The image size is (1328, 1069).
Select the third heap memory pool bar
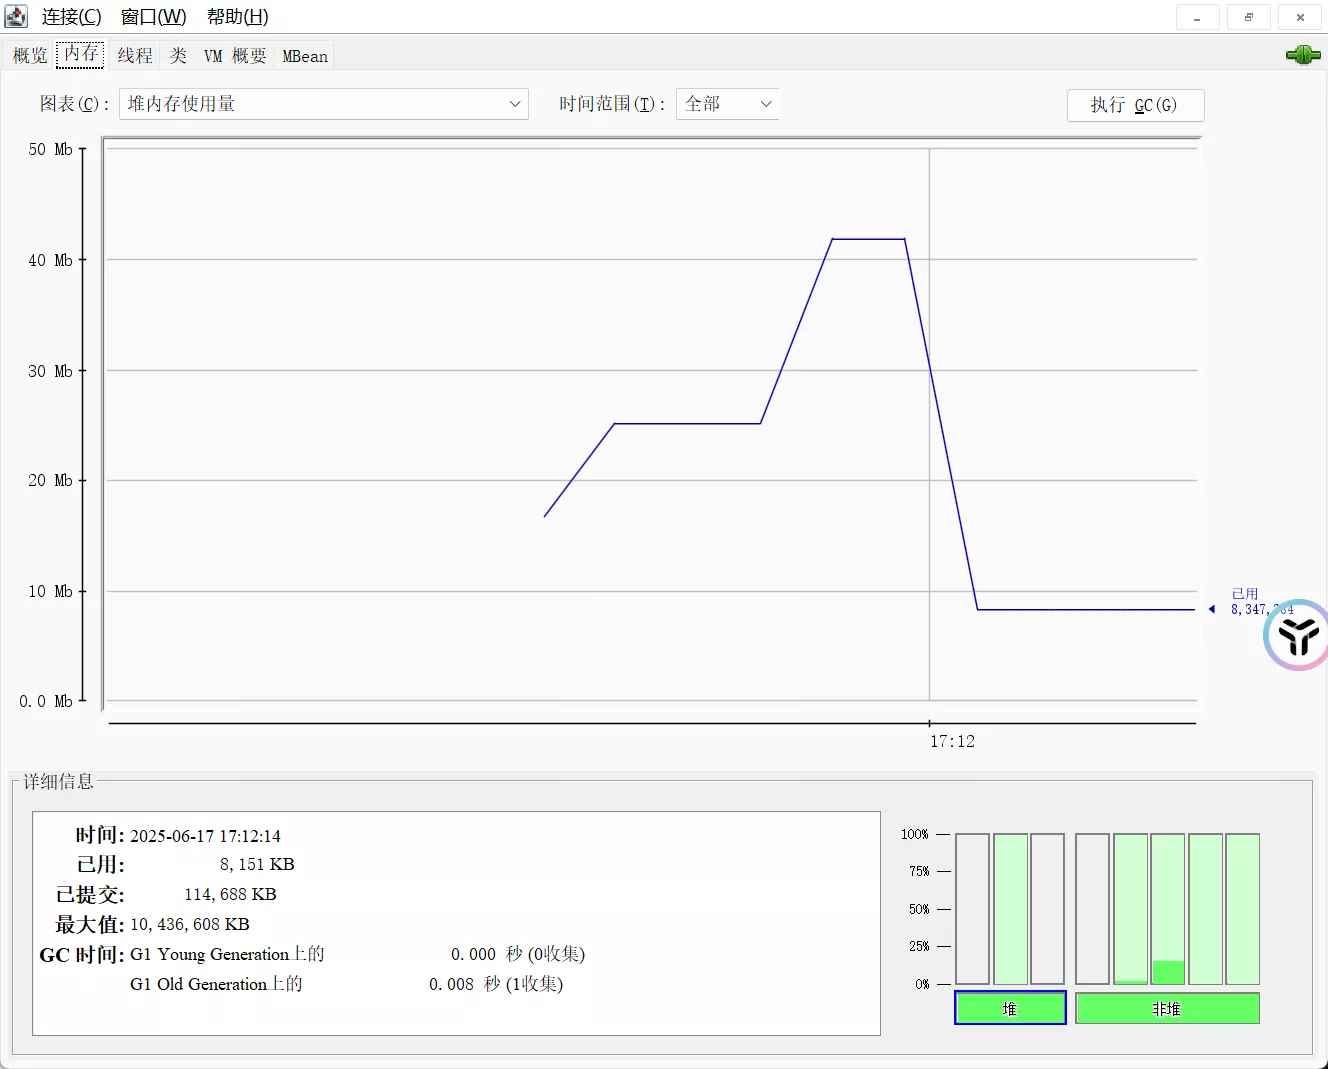1047,908
